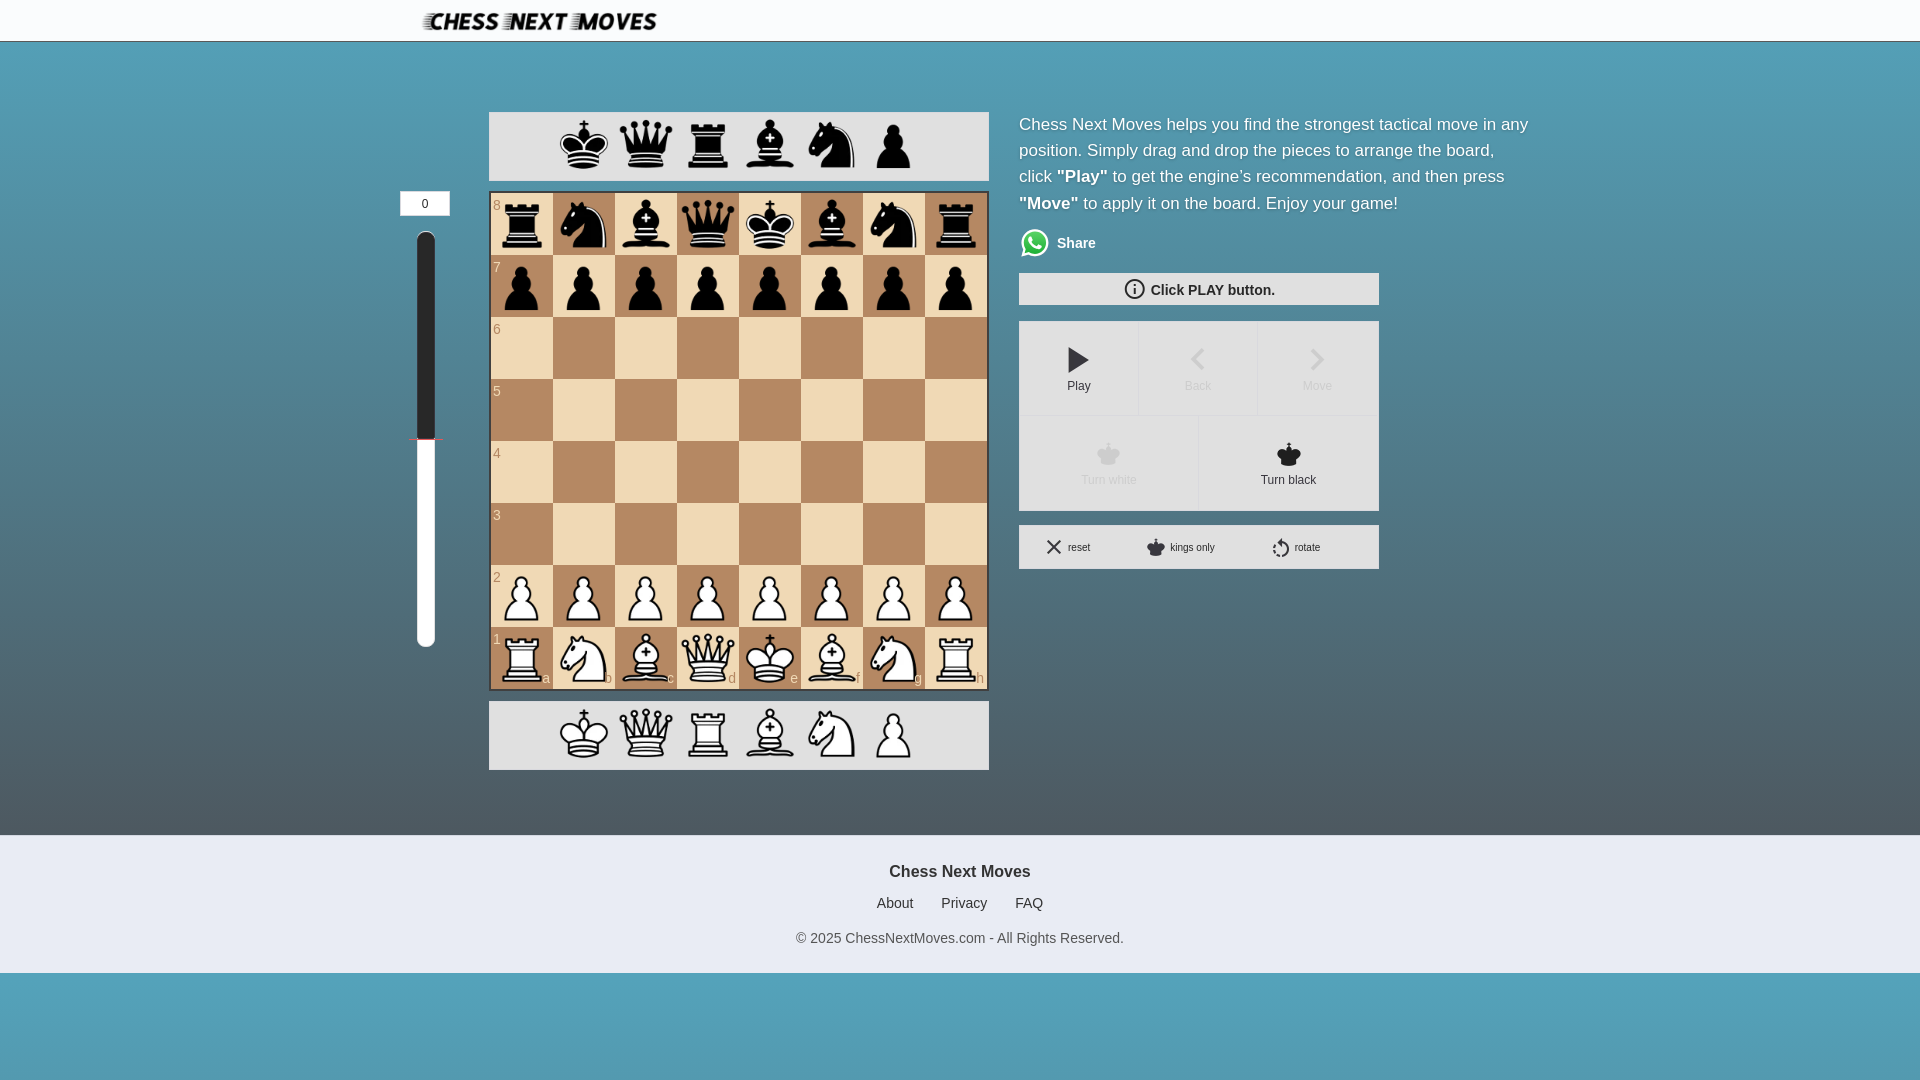Select the black pawn from top piece tray
The image size is (1920, 1080).
(x=894, y=146)
